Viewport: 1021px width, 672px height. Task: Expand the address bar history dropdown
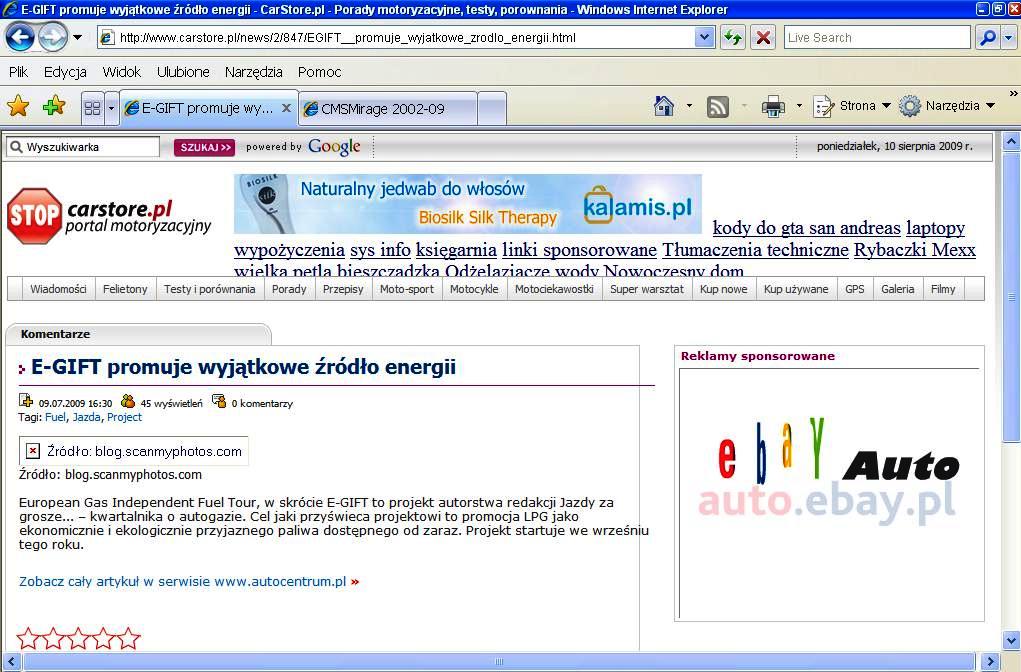coord(704,38)
